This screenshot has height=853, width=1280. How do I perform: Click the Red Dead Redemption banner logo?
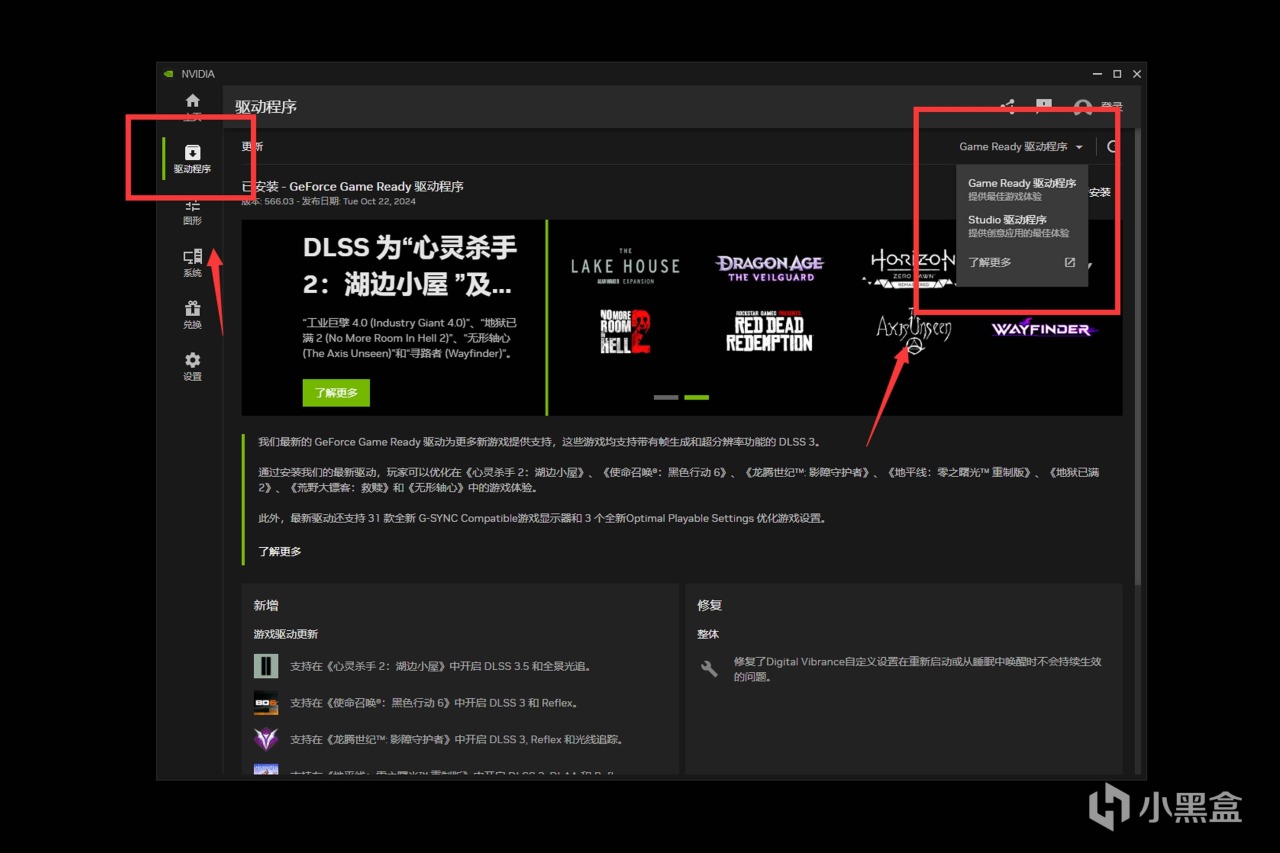(769, 331)
